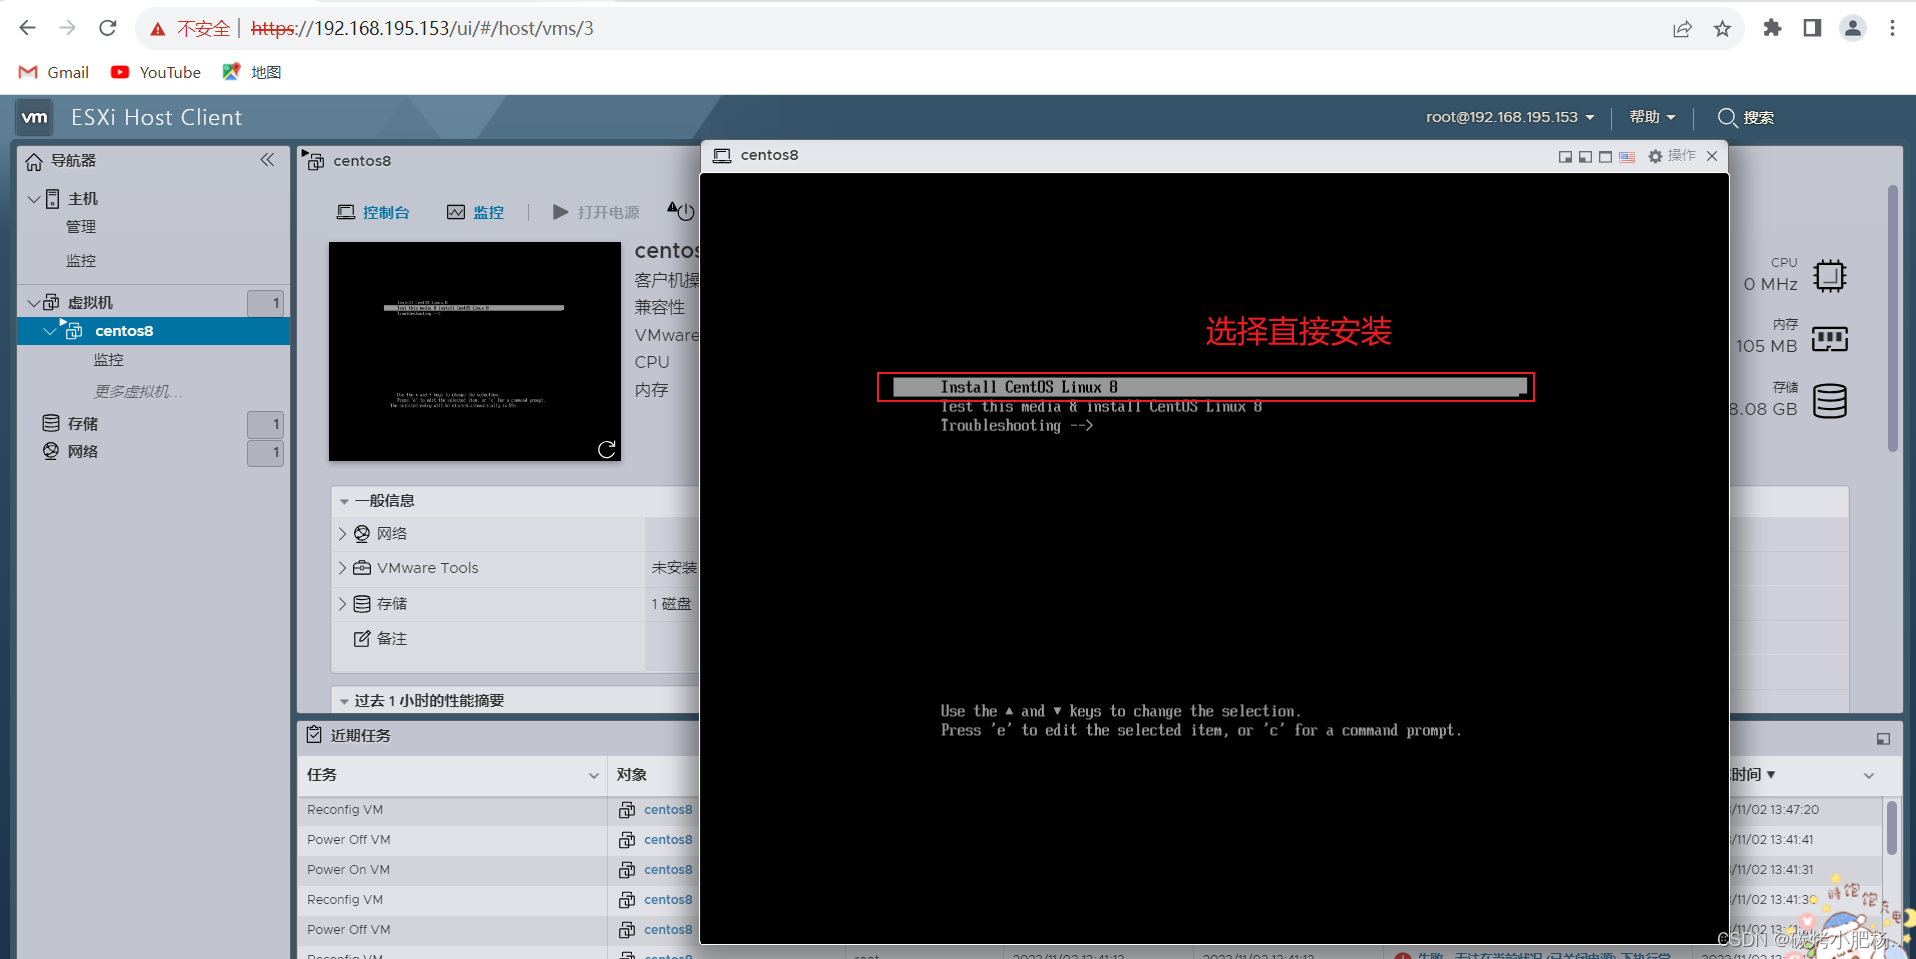Refresh the VM console thumbnail

coord(606,449)
